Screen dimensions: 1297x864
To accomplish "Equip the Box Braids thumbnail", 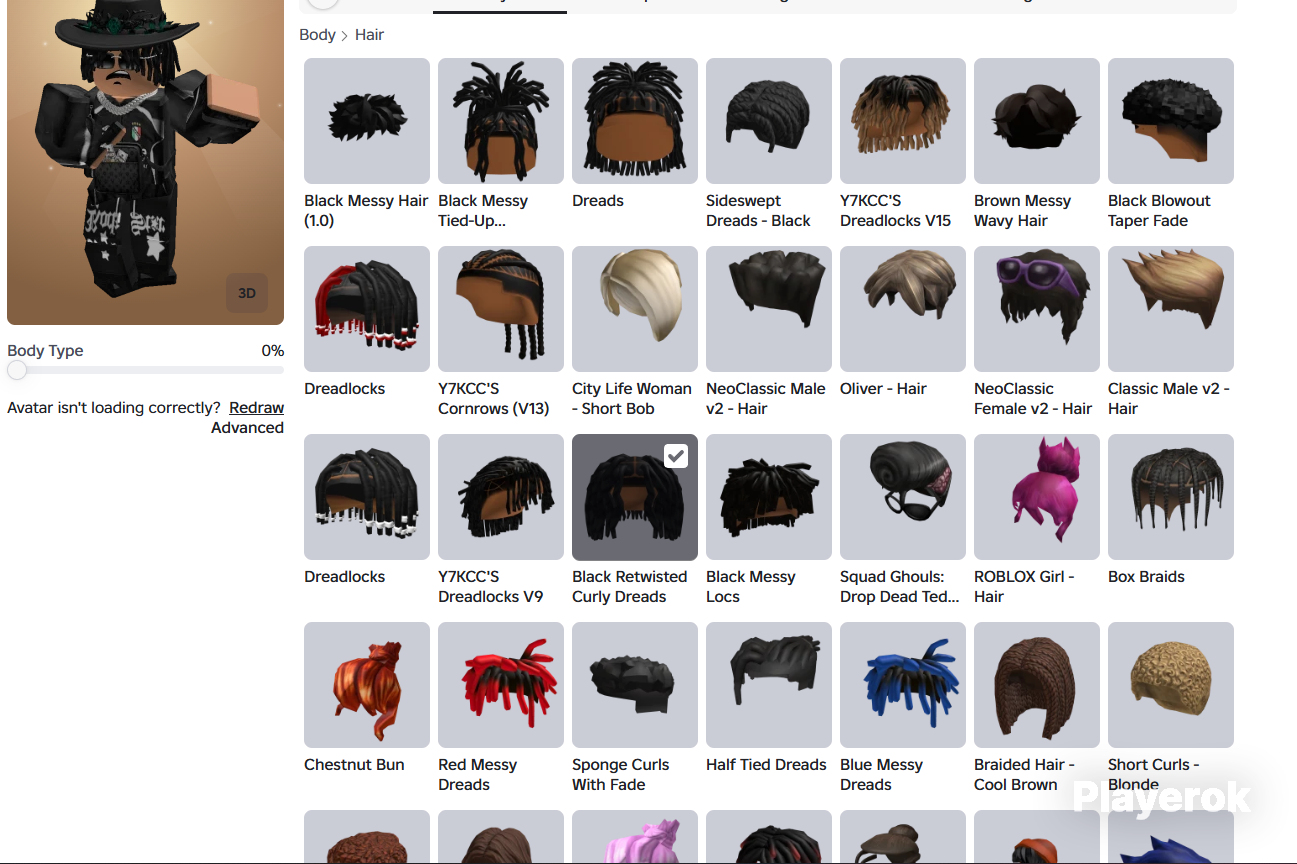I will [1171, 497].
